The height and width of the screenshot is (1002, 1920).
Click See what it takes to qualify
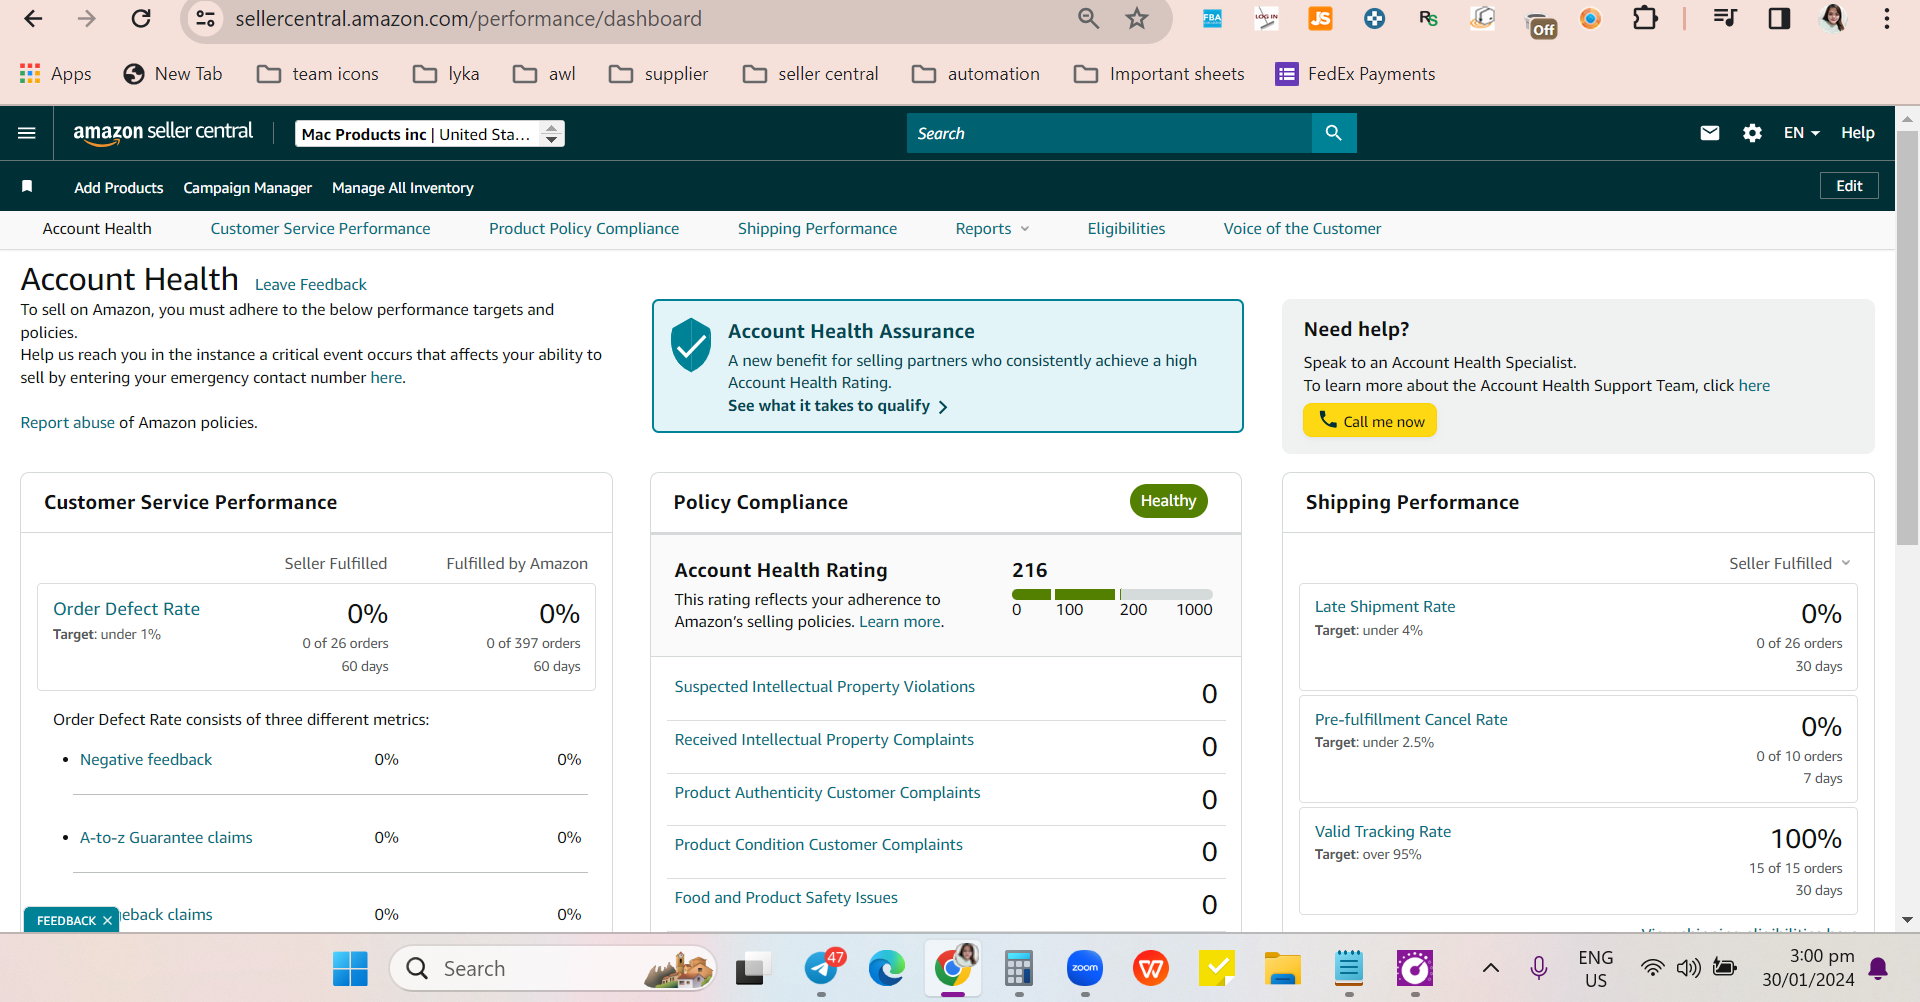pyautogui.click(x=838, y=406)
